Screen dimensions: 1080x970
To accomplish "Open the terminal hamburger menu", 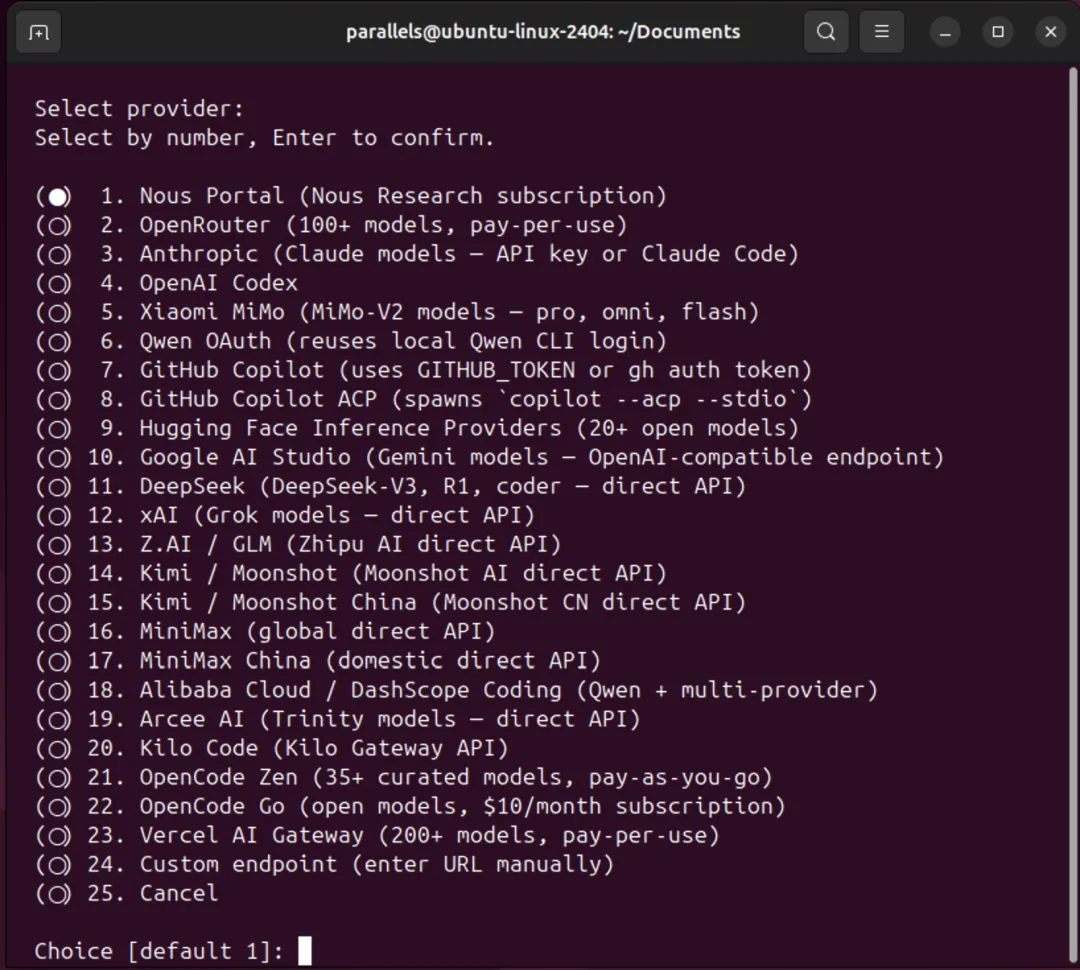I will click(881, 32).
